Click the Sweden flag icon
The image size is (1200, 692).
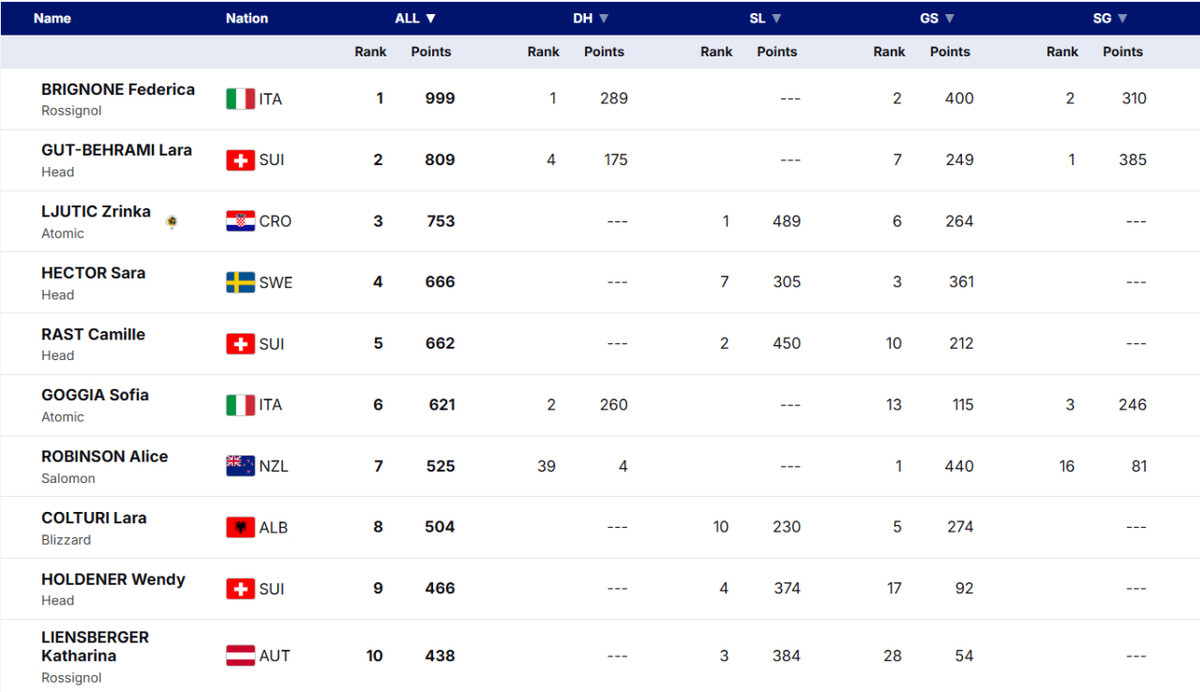click(x=240, y=282)
